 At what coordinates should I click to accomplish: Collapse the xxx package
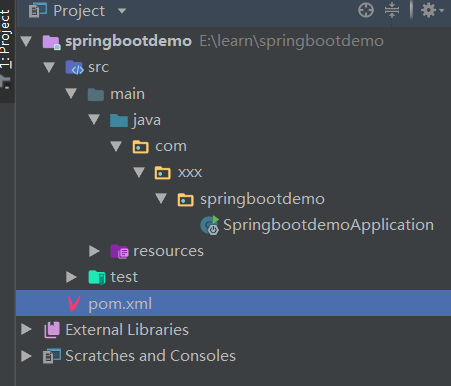pyautogui.click(x=139, y=172)
